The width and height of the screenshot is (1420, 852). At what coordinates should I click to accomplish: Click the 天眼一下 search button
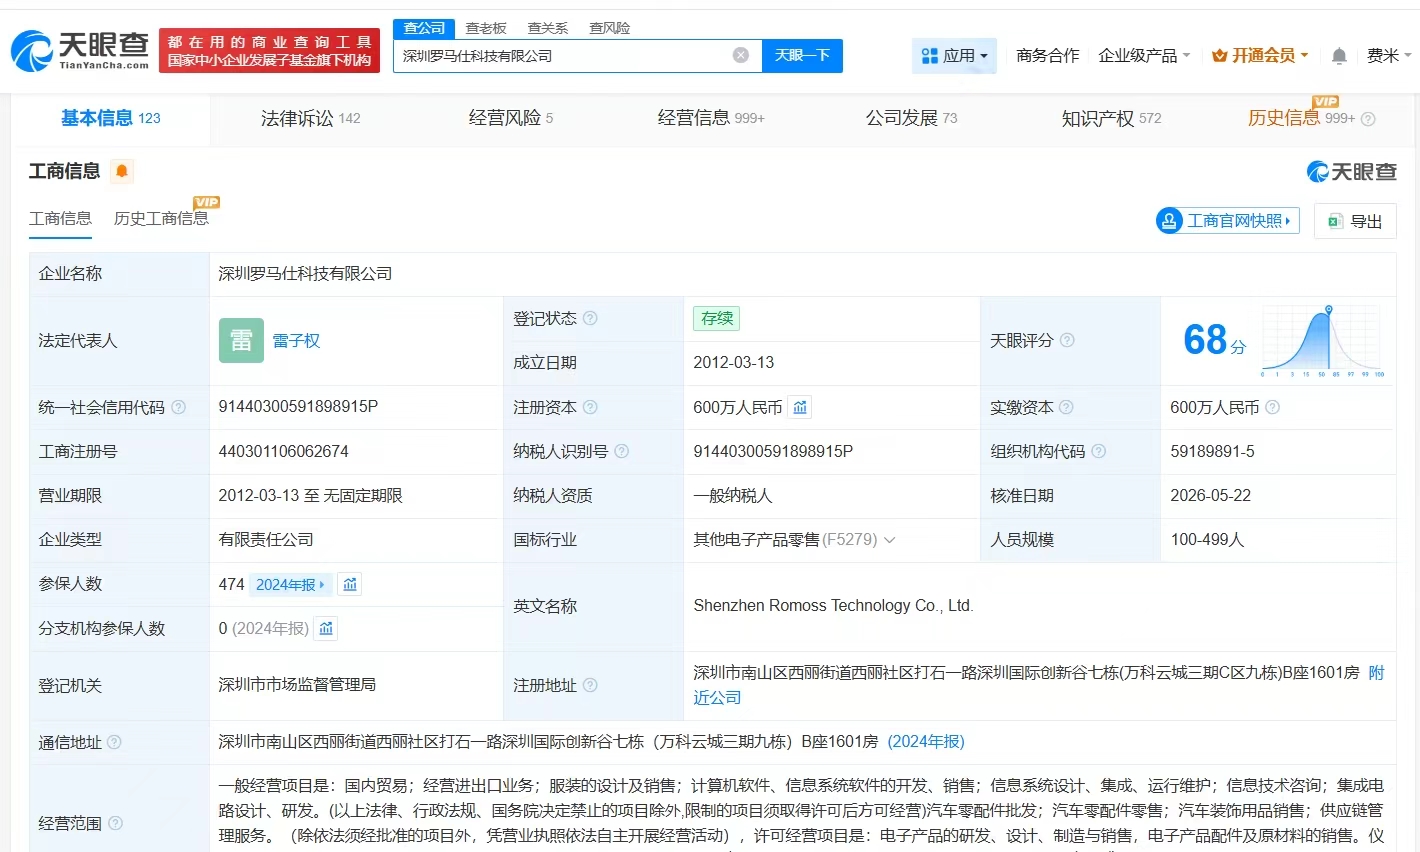tap(802, 56)
